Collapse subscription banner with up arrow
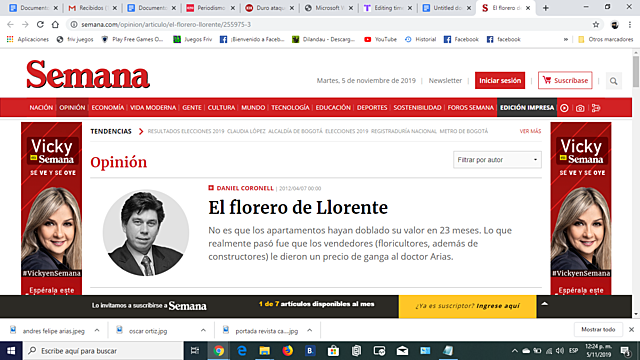This screenshot has width=640, height=360. [x=544, y=304]
